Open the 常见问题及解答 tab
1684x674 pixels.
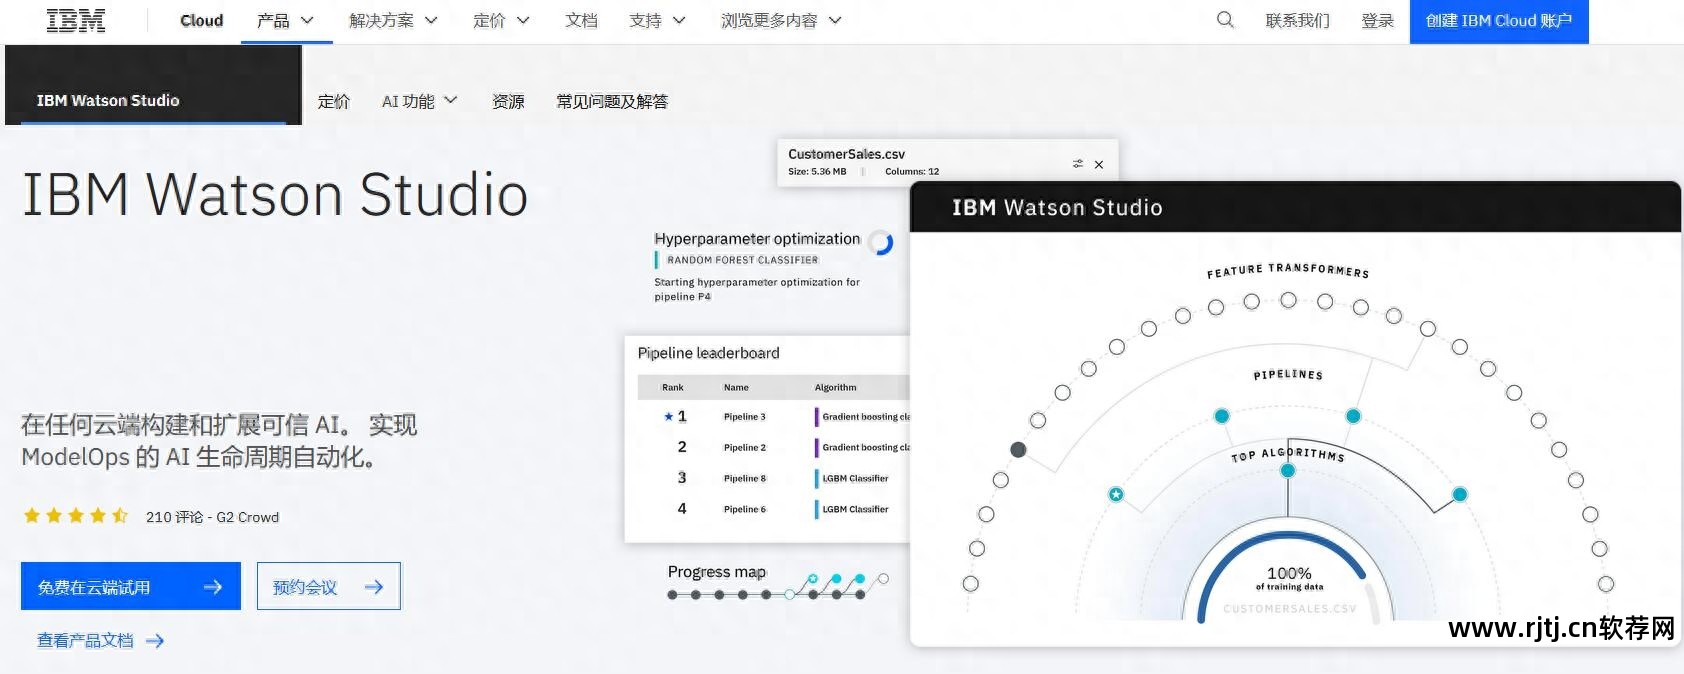(612, 101)
